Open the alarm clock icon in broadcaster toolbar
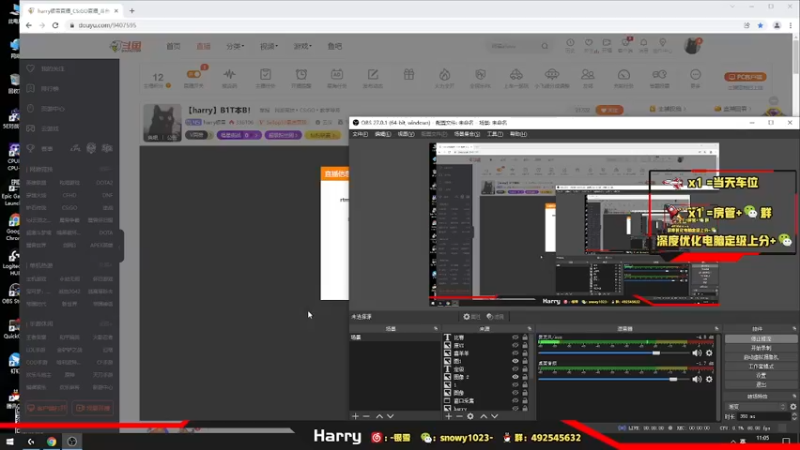The width and height of the screenshot is (800, 450). (x=301, y=74)
